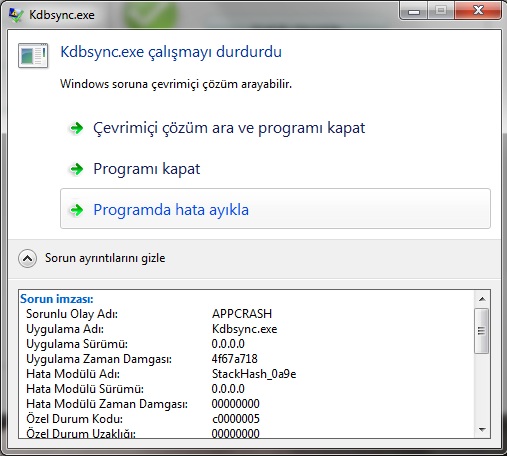
Task: Click green arrow beside Programı kapat
Action: [77, 169]
